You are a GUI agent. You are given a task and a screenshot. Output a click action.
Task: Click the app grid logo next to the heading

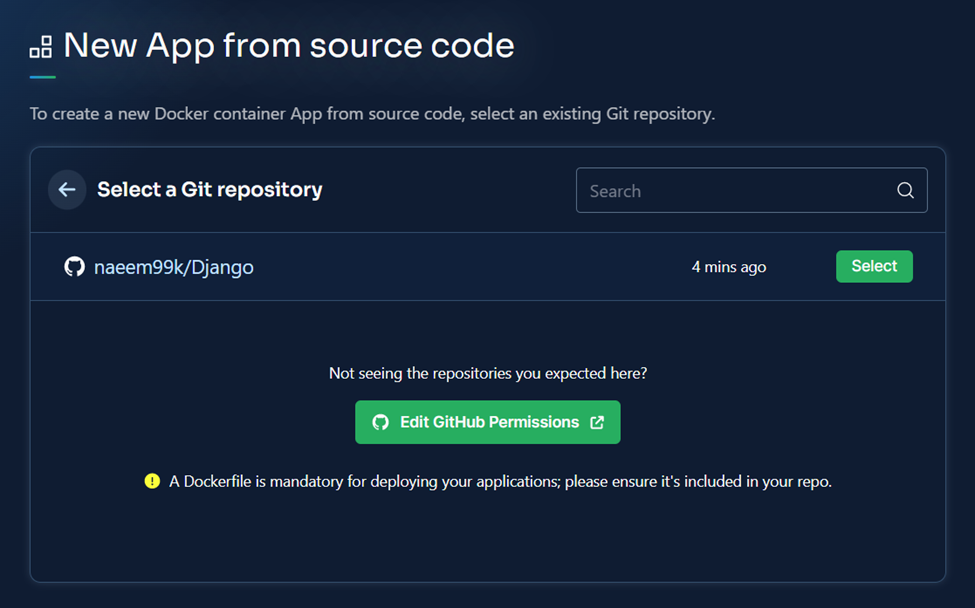pos(40,46)
